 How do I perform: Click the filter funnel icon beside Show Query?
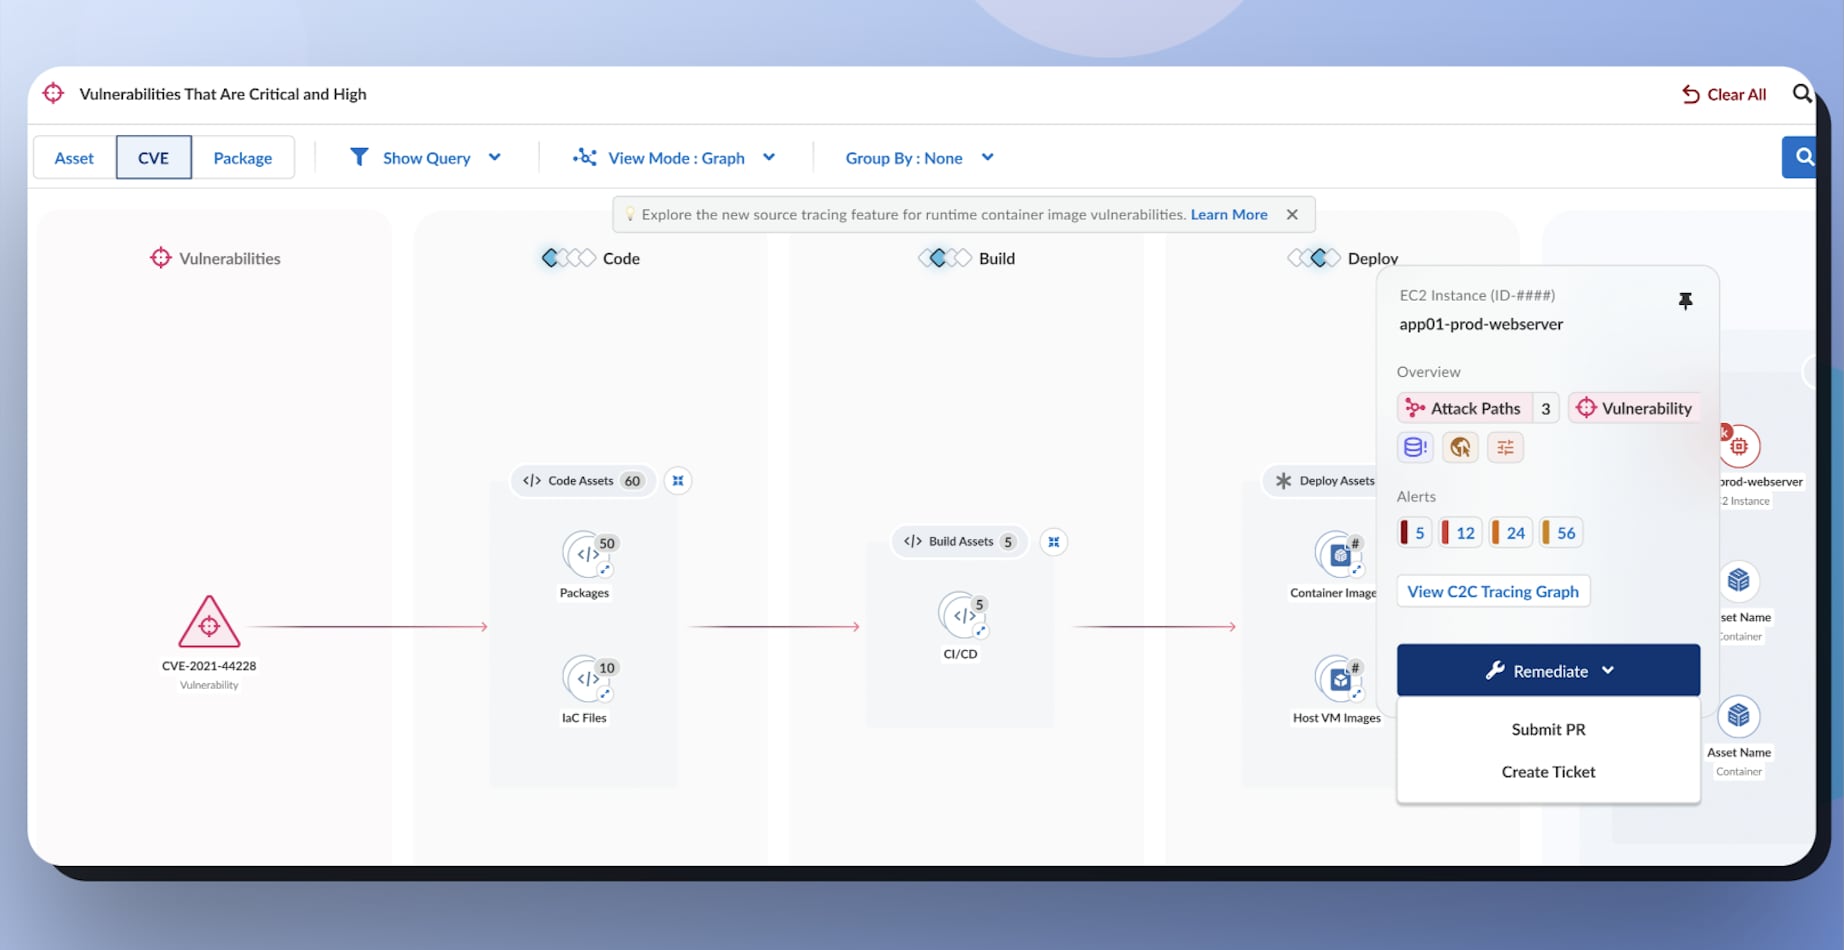pyautogui.click(x=359, y=157)
